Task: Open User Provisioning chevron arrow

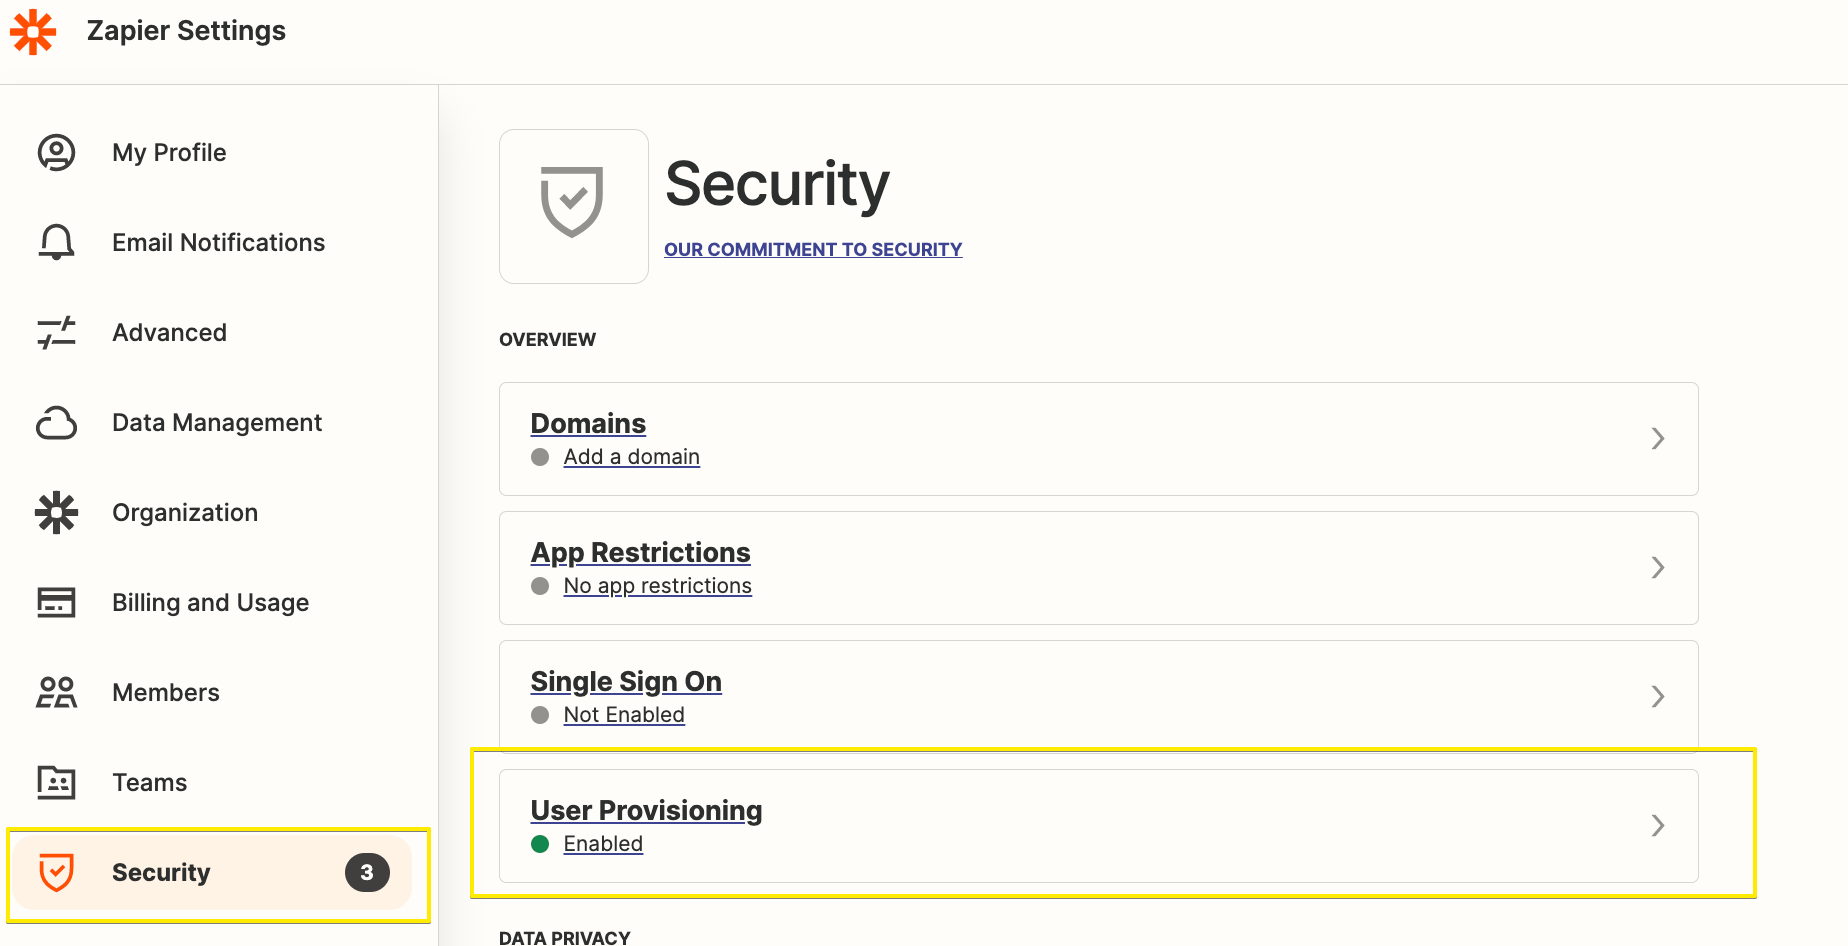Action: tap(1657, 825)
